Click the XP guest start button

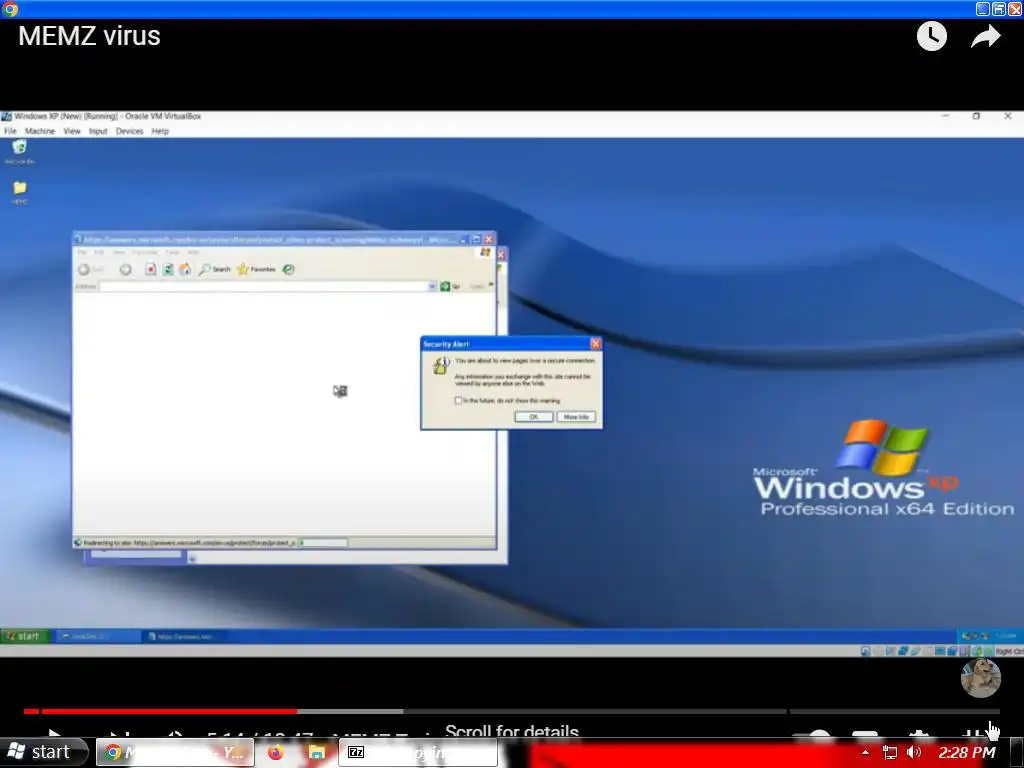(25, 636)
